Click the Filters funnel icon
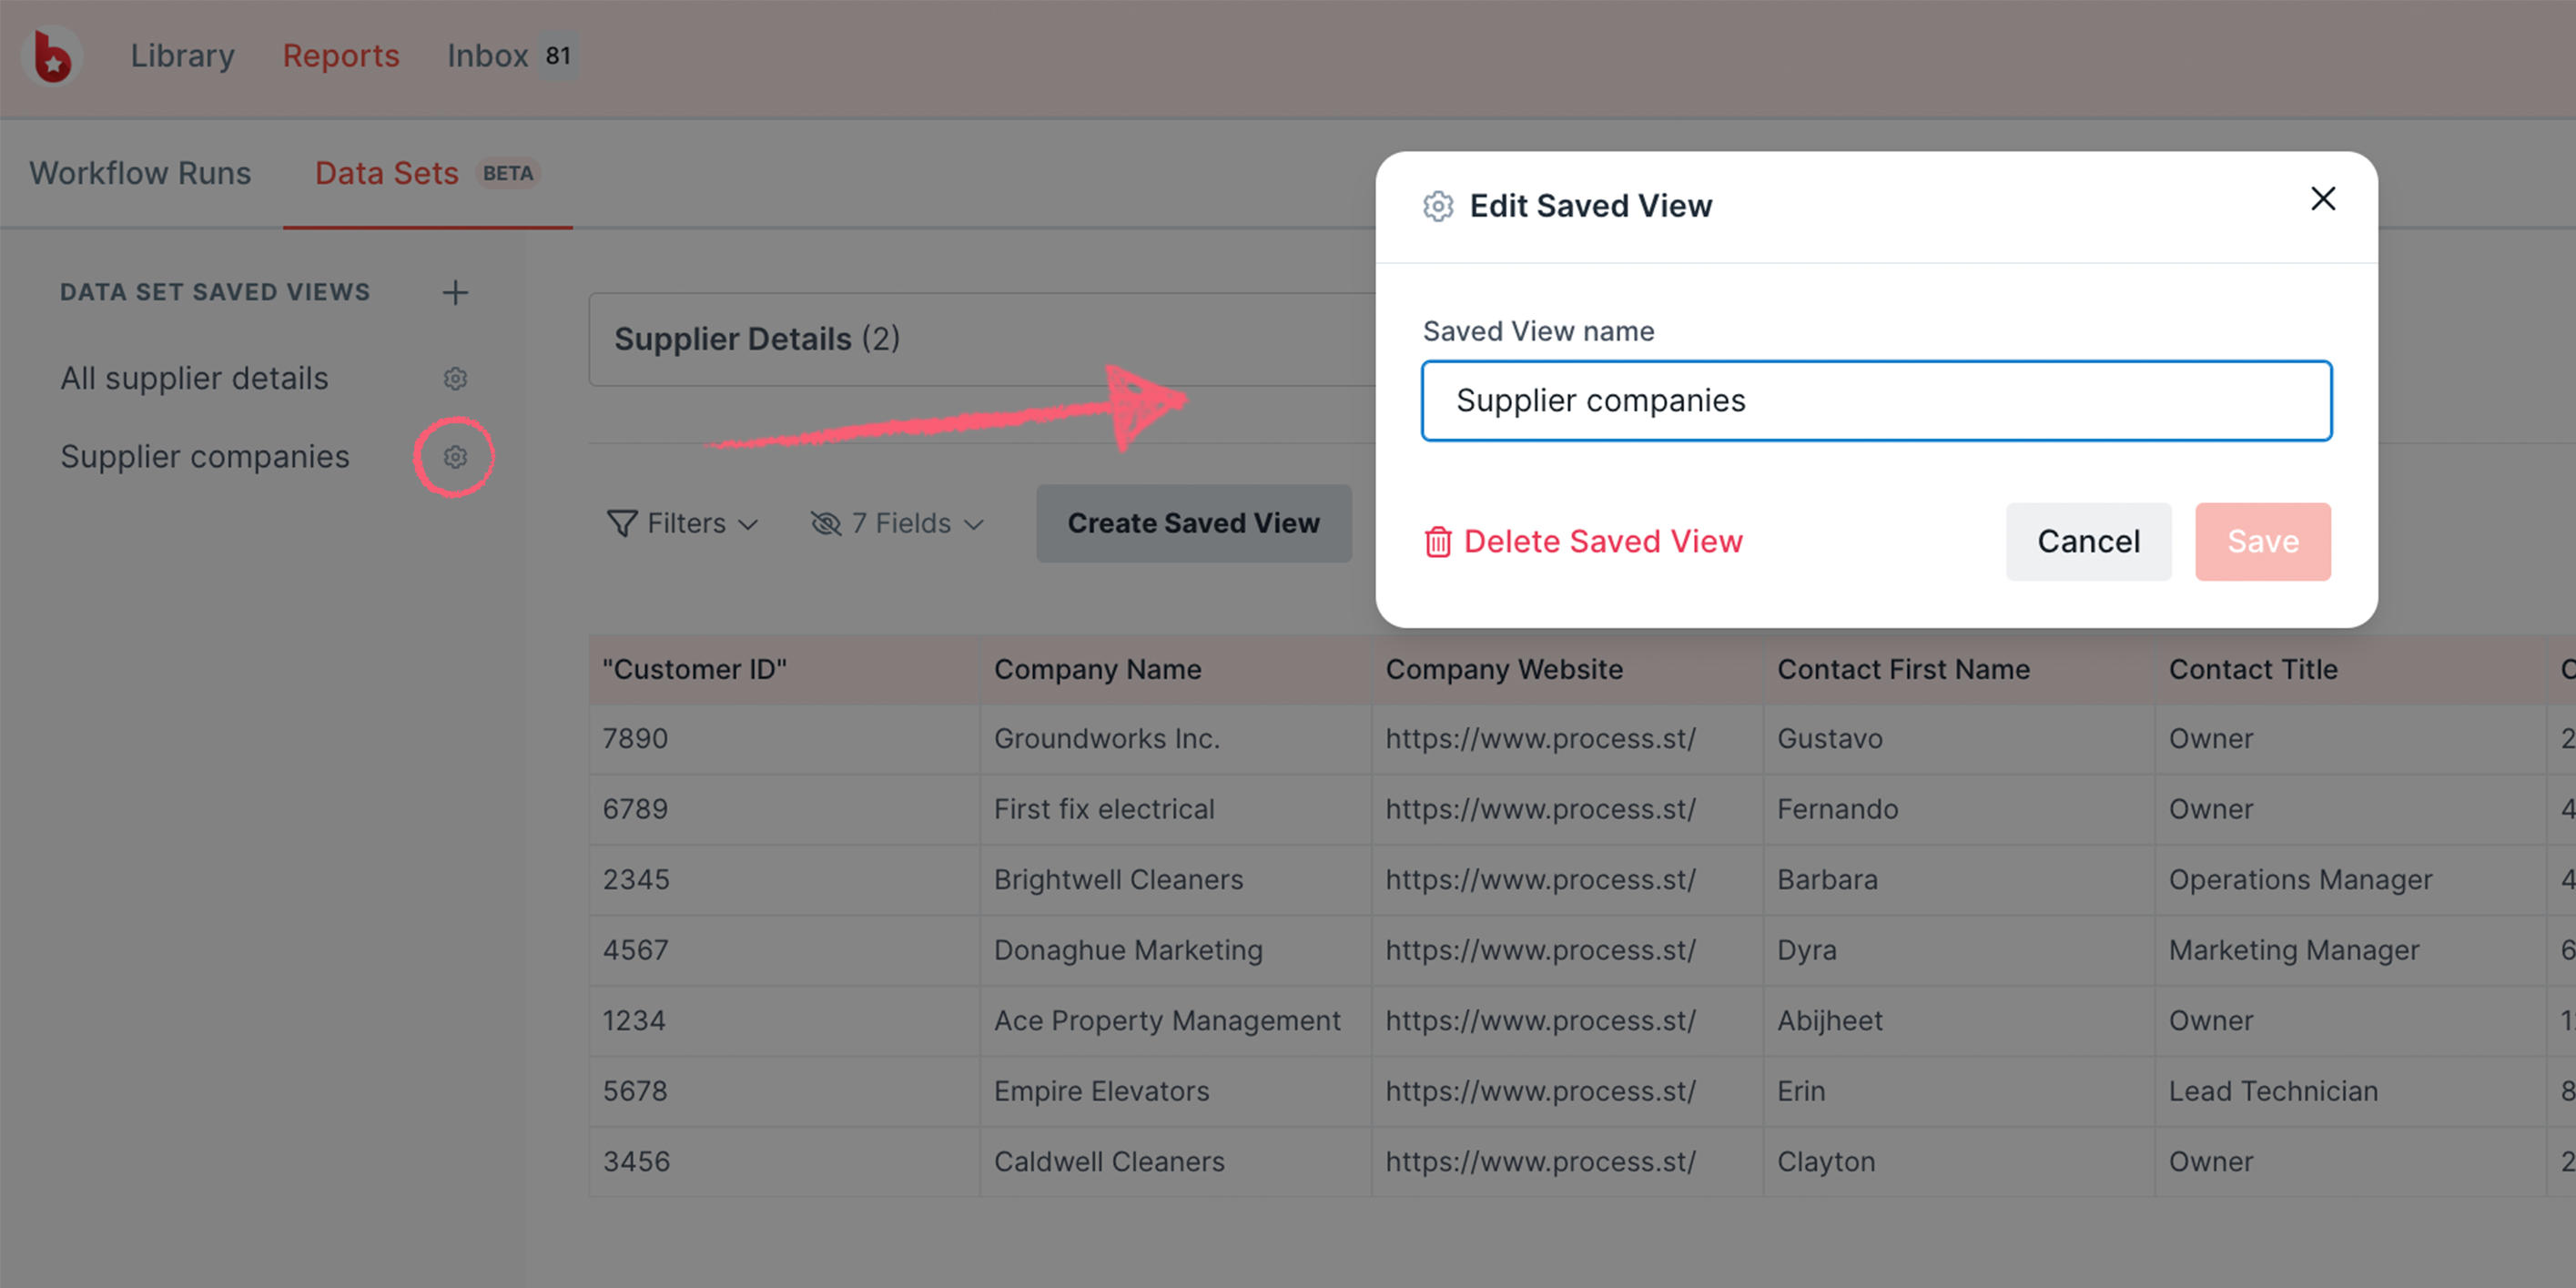 [x=622, y=523]
